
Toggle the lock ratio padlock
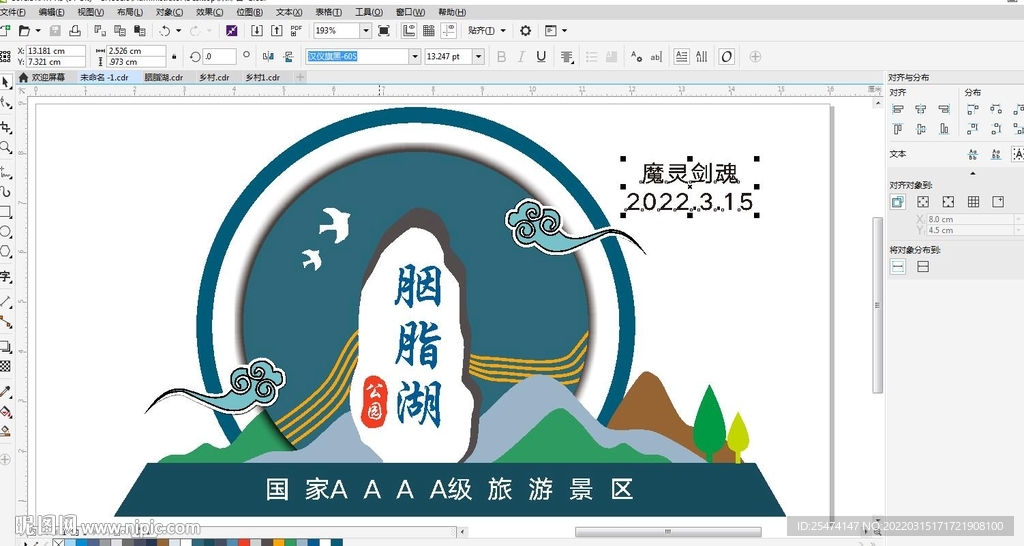click(174, 57)
